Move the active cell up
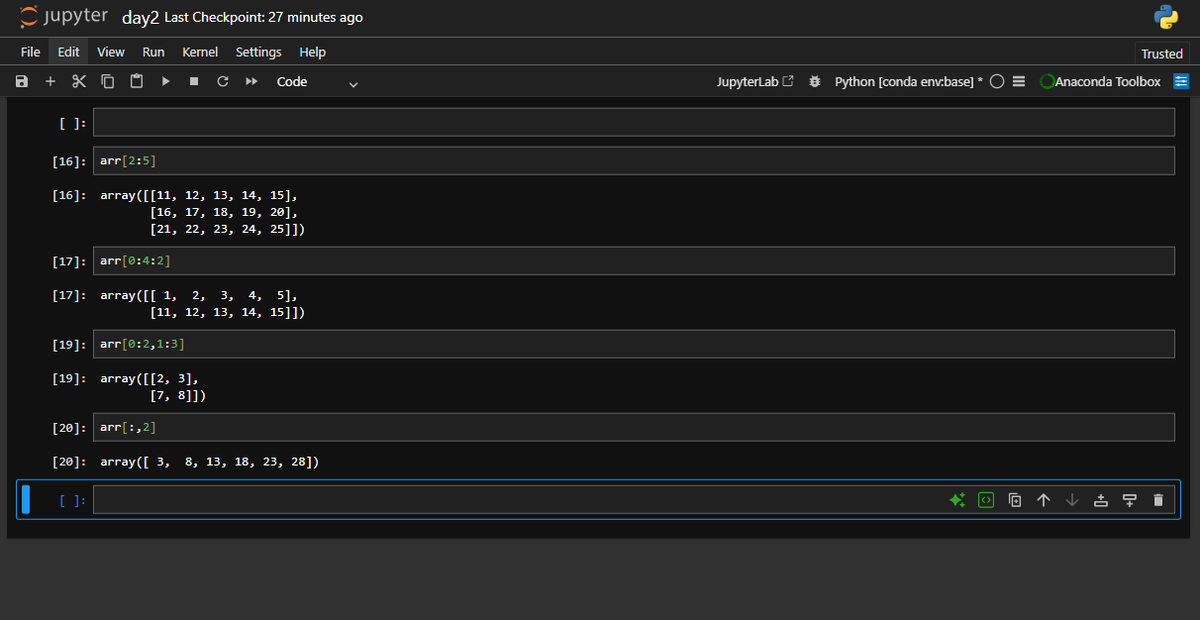 point(1043,500)
